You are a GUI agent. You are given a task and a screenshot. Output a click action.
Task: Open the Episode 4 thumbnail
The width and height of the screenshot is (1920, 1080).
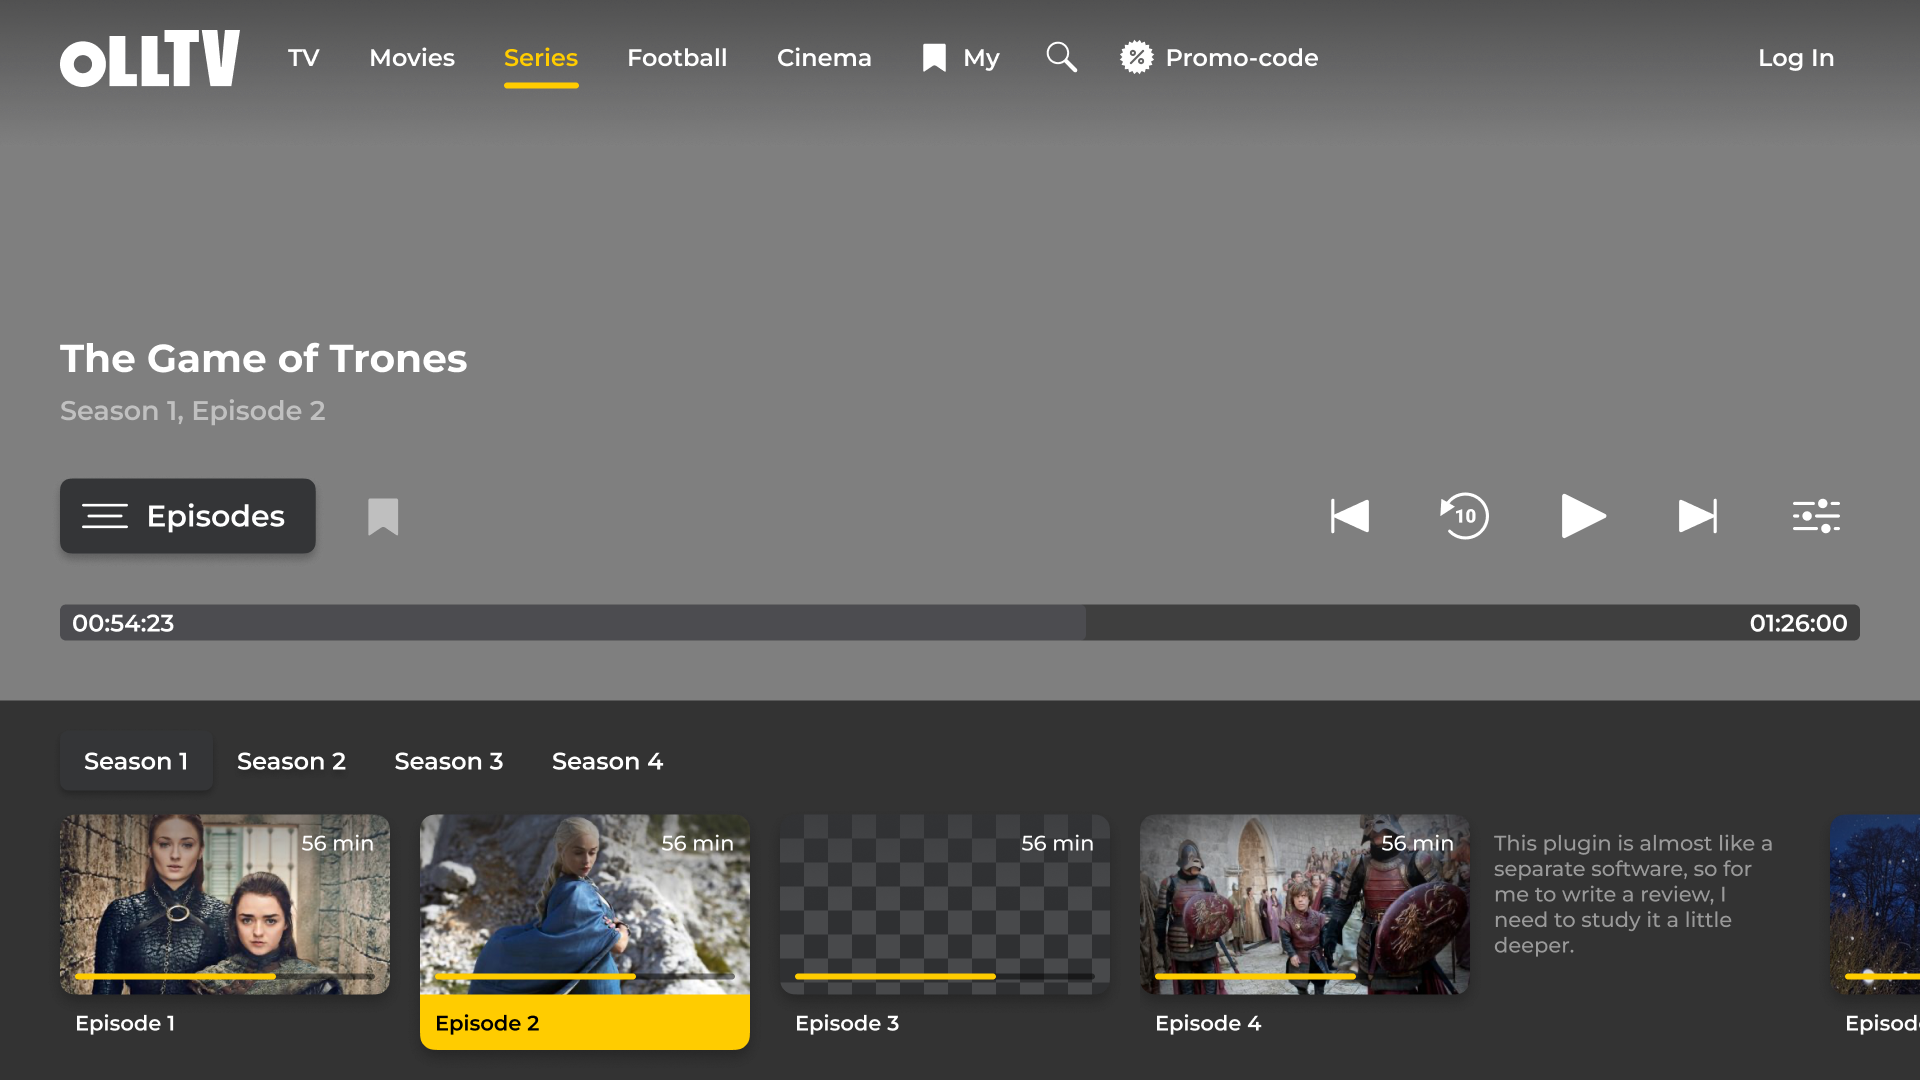[1305, 905]
